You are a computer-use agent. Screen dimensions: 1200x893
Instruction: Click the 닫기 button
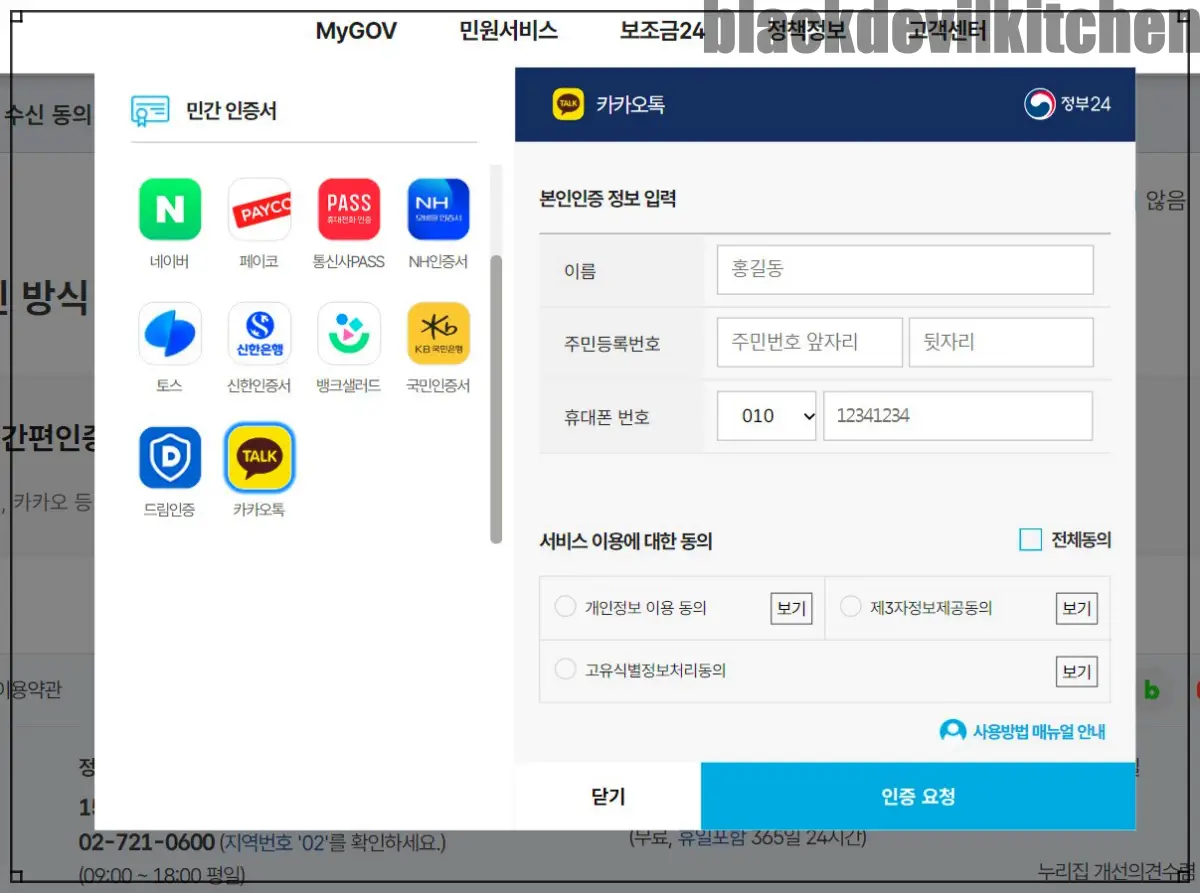(x=608, y=796)
